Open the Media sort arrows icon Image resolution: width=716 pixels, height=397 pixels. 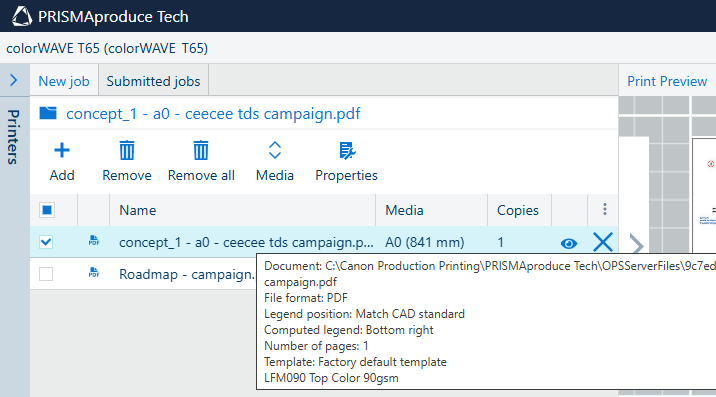coord(275,150)
